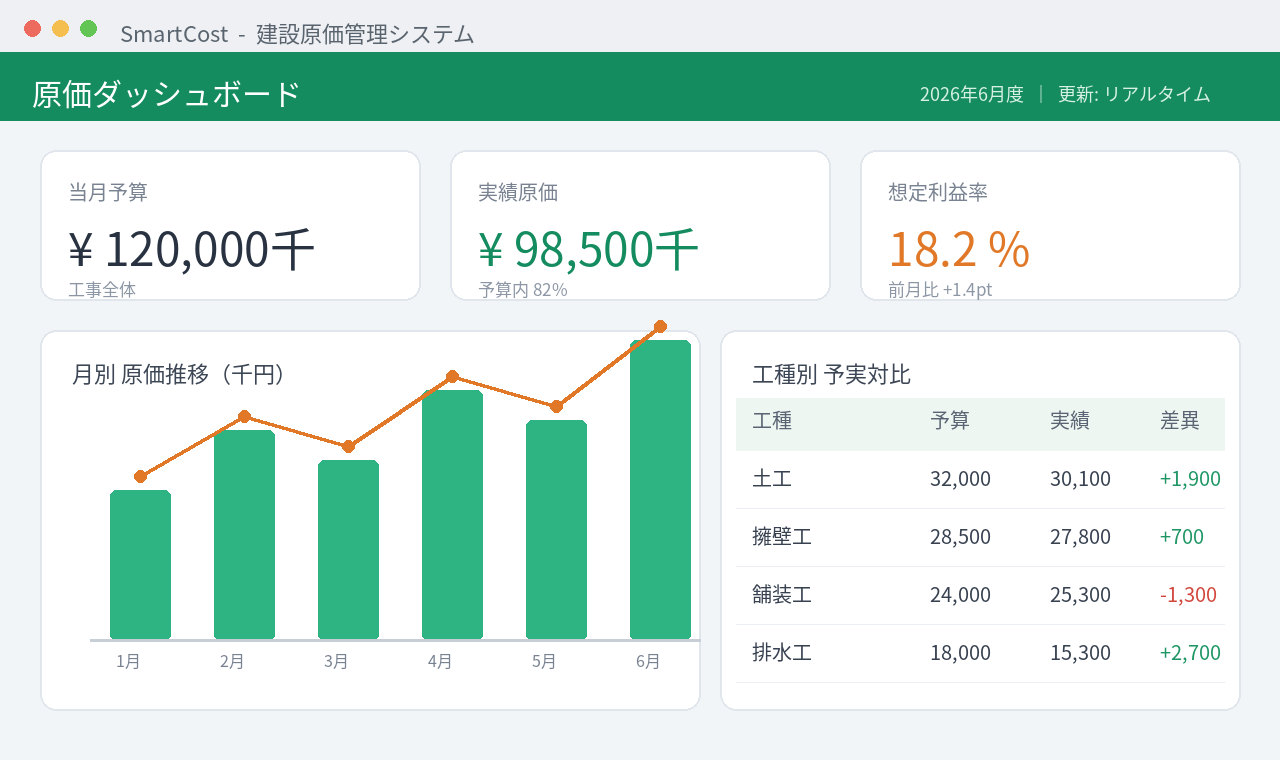
Task: Click the 予算 column header
Action: tap(950, 421)
